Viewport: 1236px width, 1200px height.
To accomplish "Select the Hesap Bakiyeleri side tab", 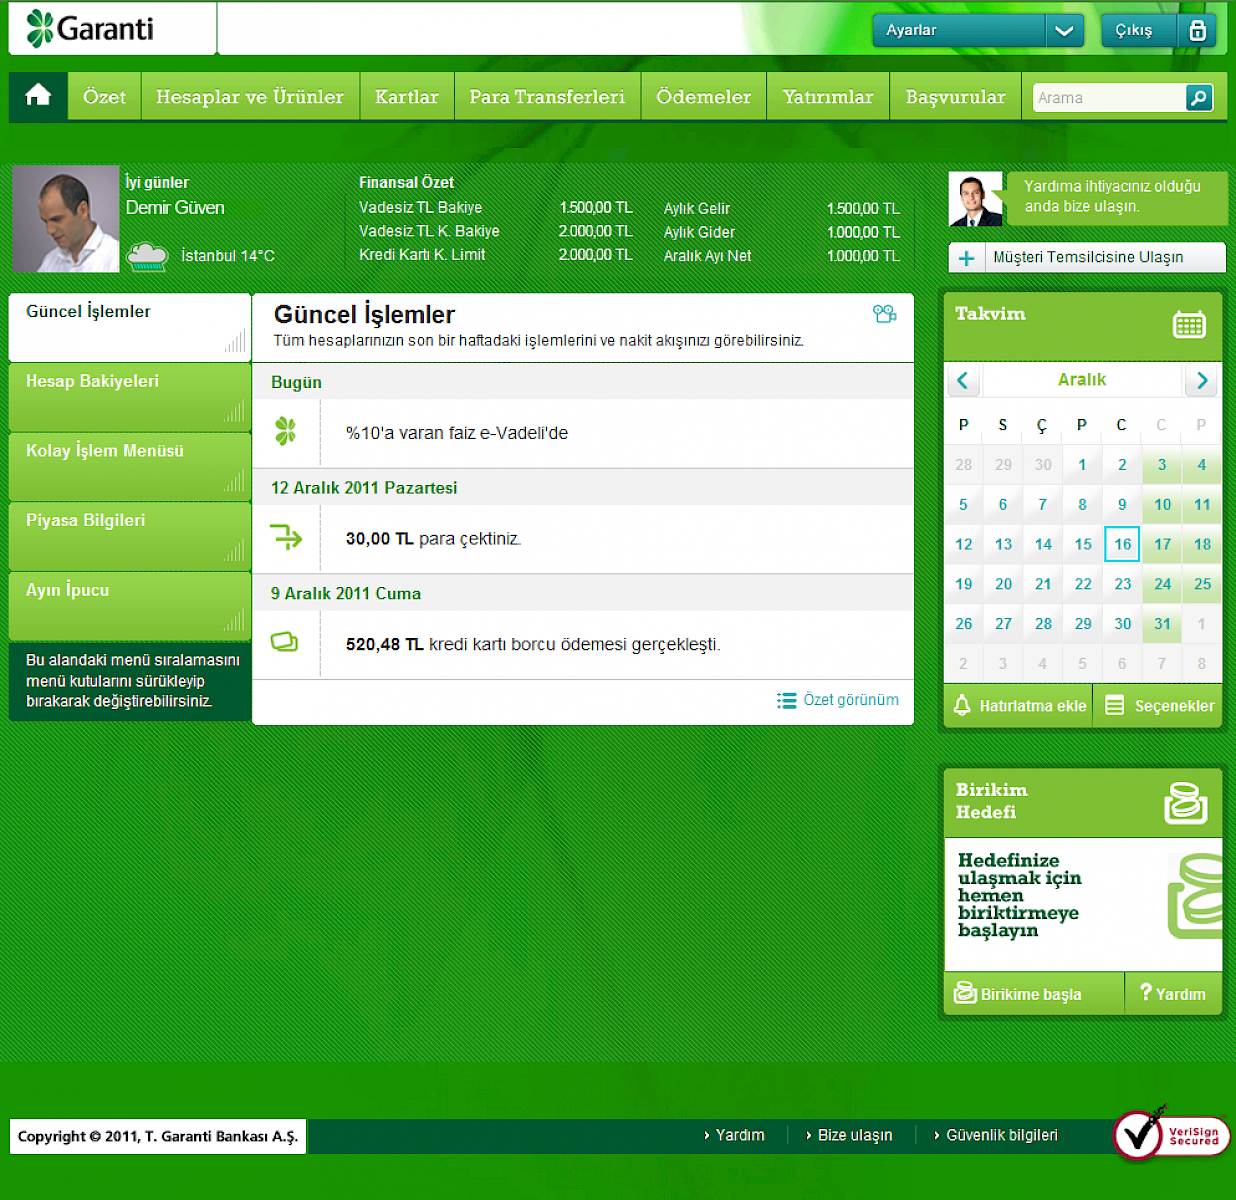I will click(x=129, y=396).
